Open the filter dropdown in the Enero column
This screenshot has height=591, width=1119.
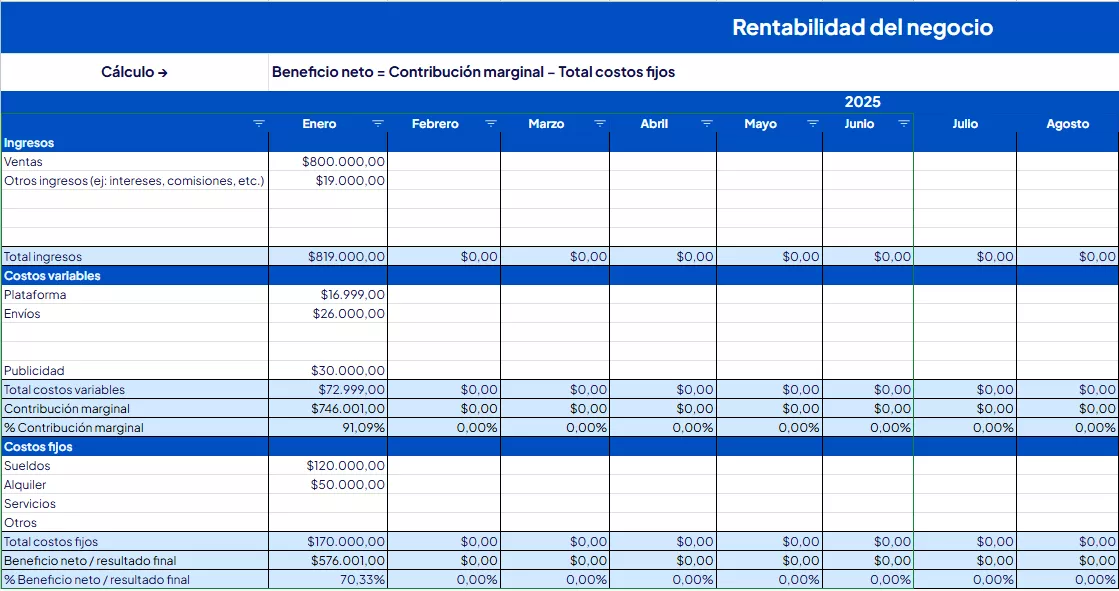point(378,123)
